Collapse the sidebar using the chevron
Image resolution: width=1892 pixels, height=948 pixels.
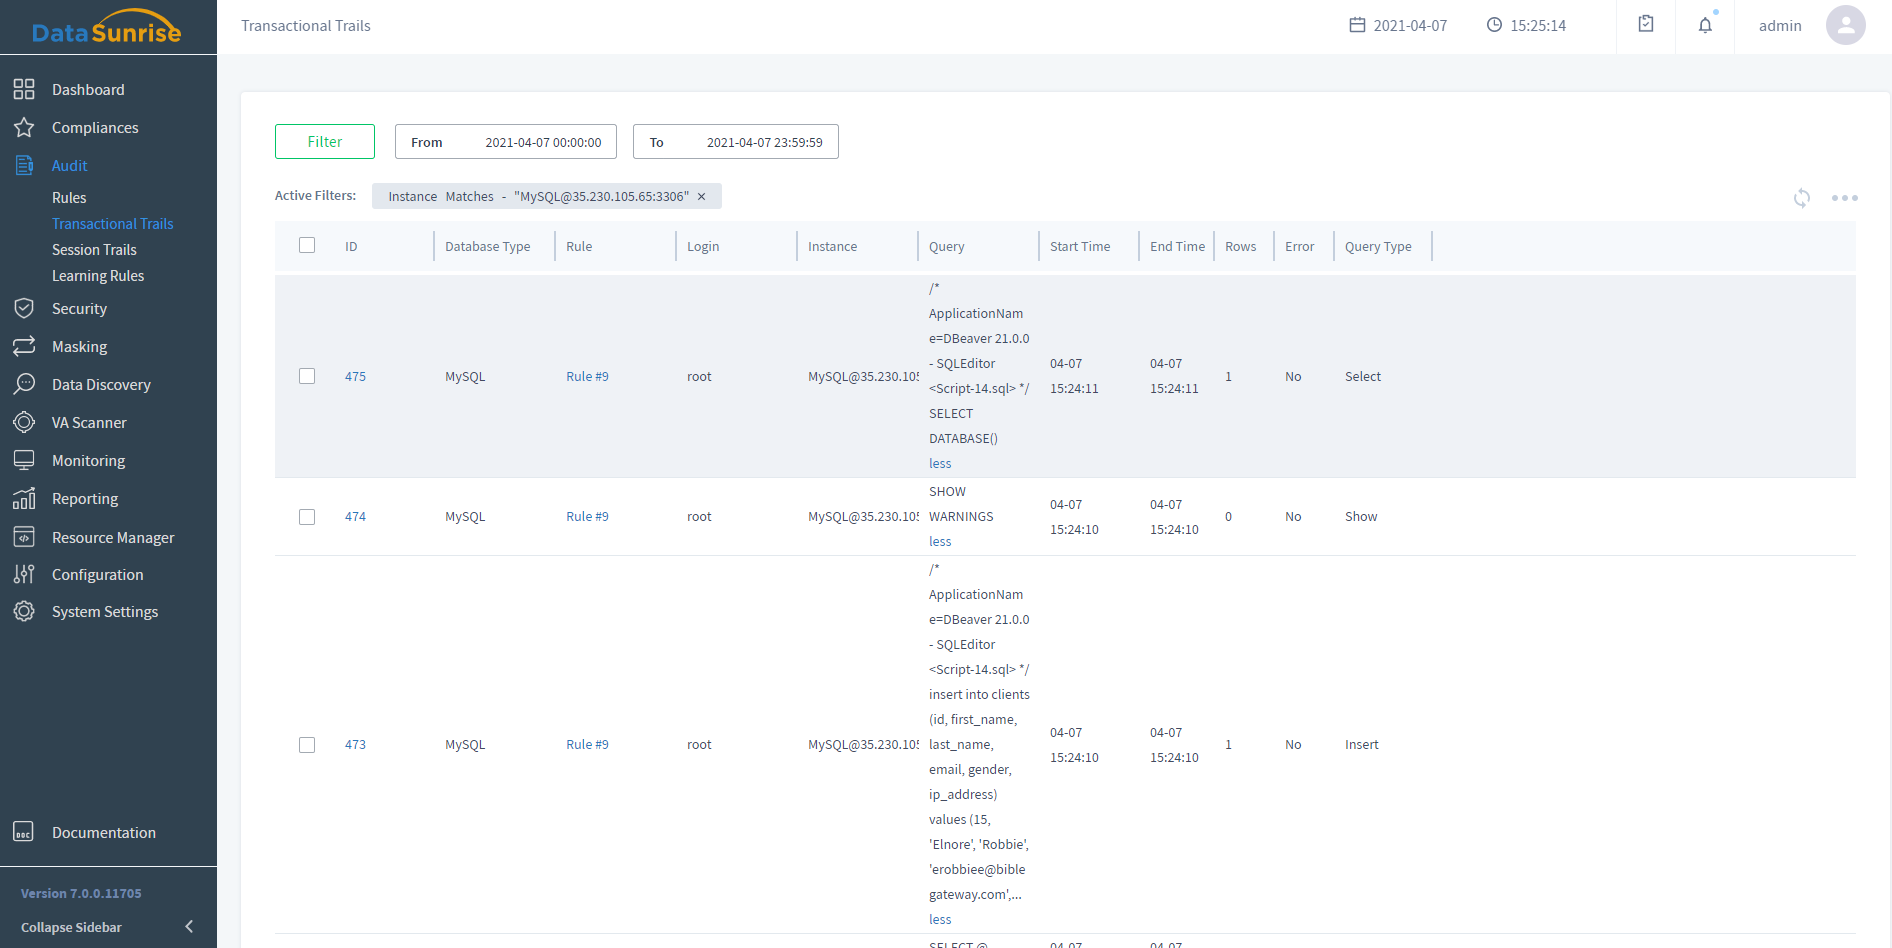click(x=189, y=927)
